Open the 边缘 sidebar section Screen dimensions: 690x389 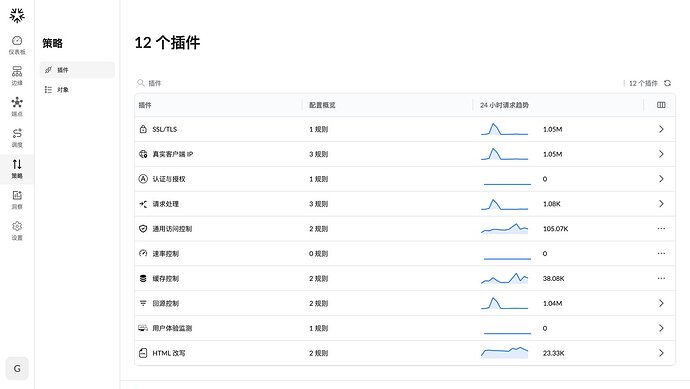coord(17,76)
